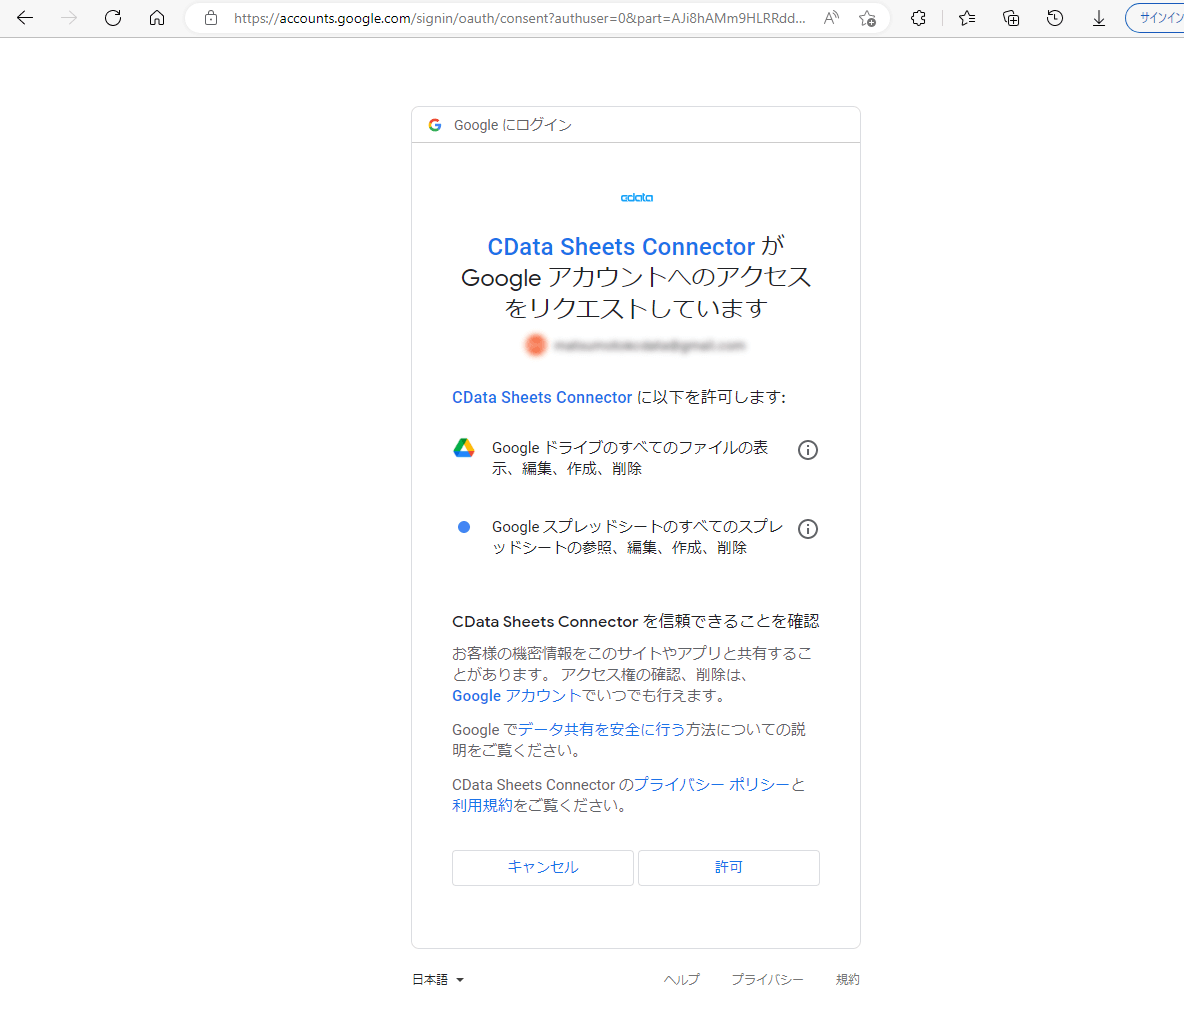Click the Google G logo in dialog header

tap(435, 125)
